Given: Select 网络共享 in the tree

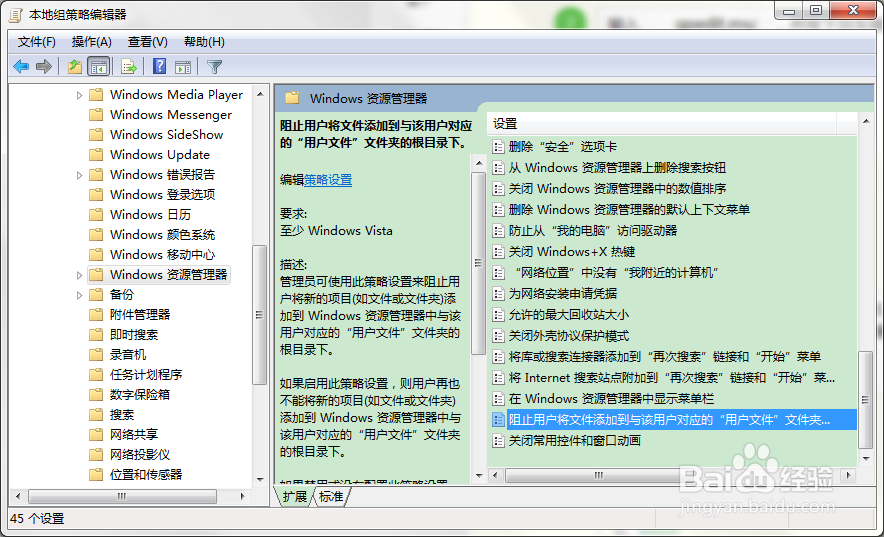Looking at the screenshot, I should tap(134, 434).
